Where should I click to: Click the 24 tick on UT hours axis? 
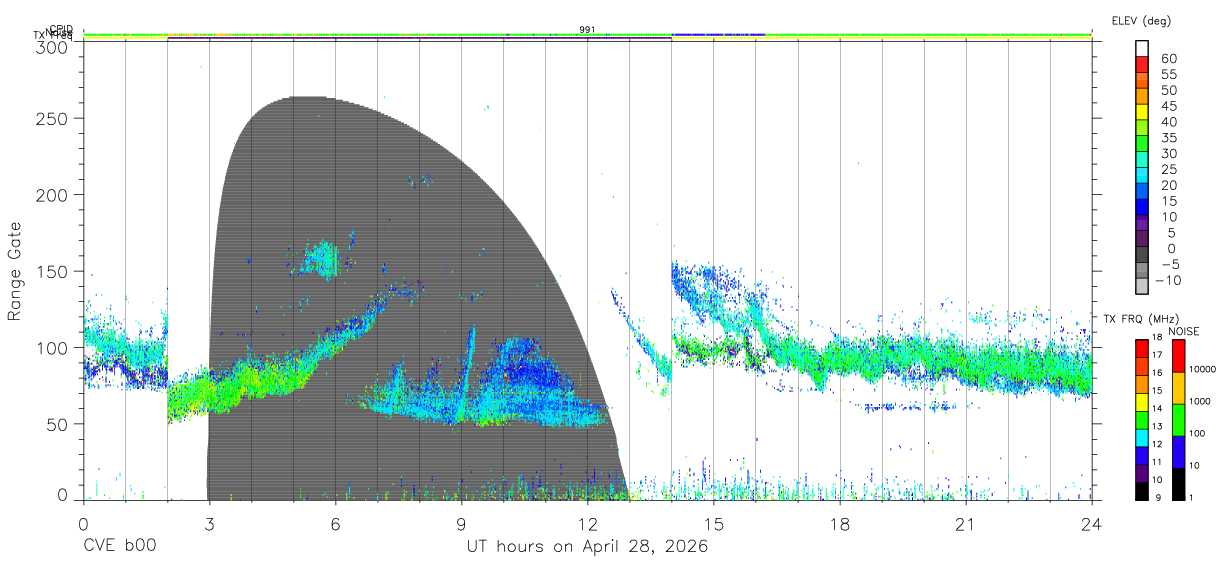[x=1092, y=525]
